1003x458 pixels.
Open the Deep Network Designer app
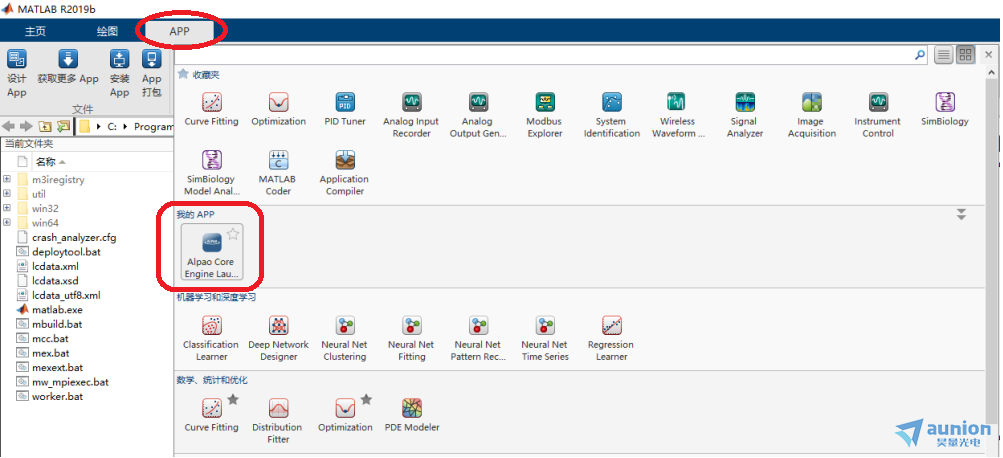[278, 338]
